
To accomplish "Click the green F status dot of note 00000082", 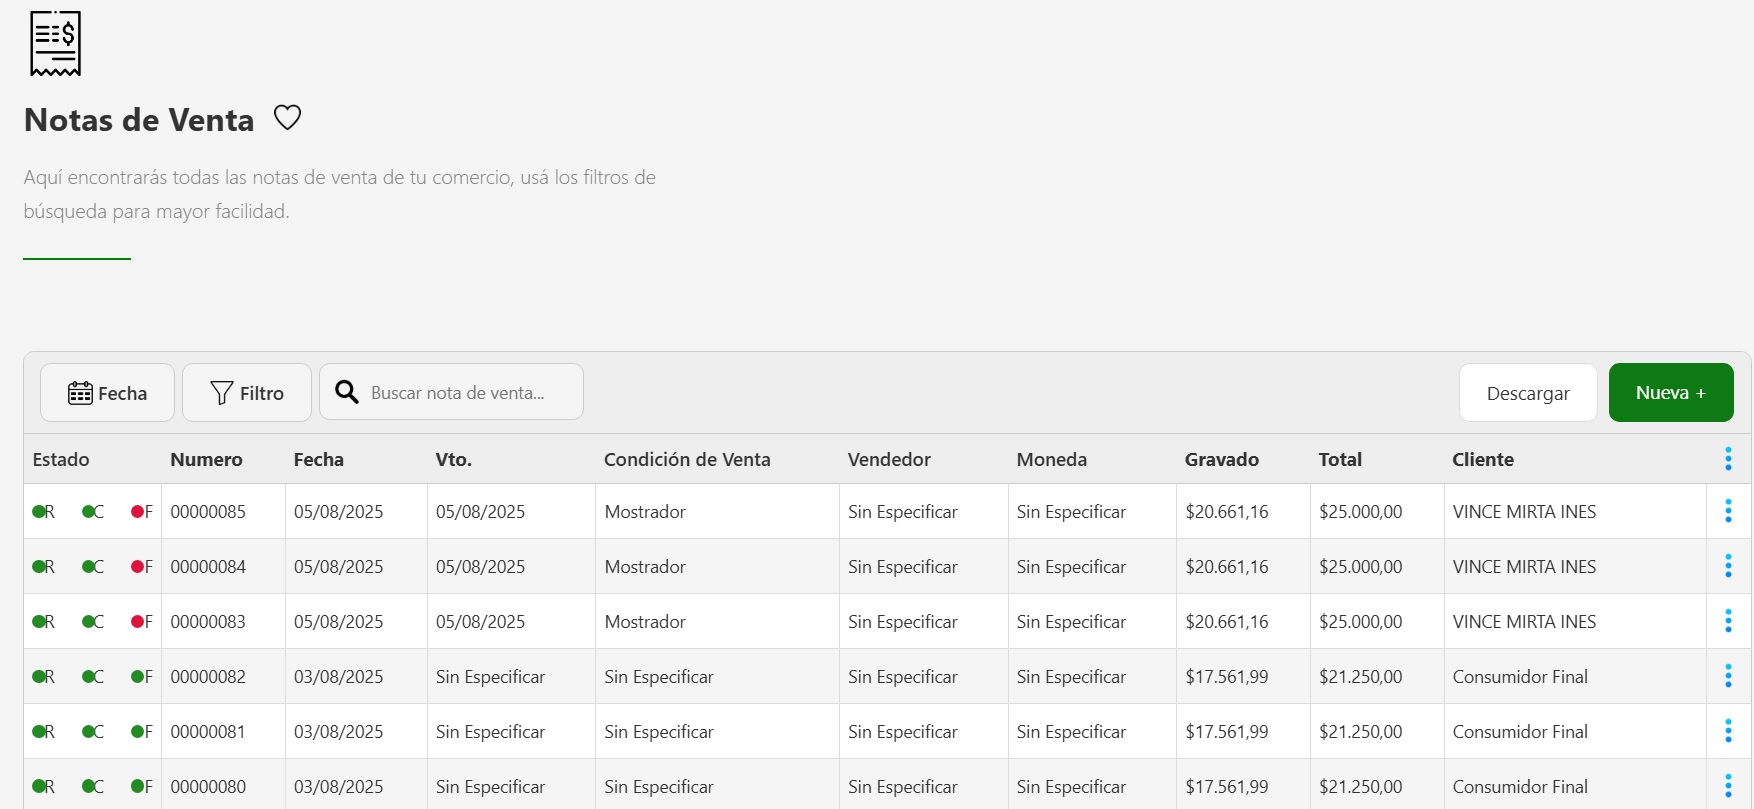I will [x=138, y=677].
